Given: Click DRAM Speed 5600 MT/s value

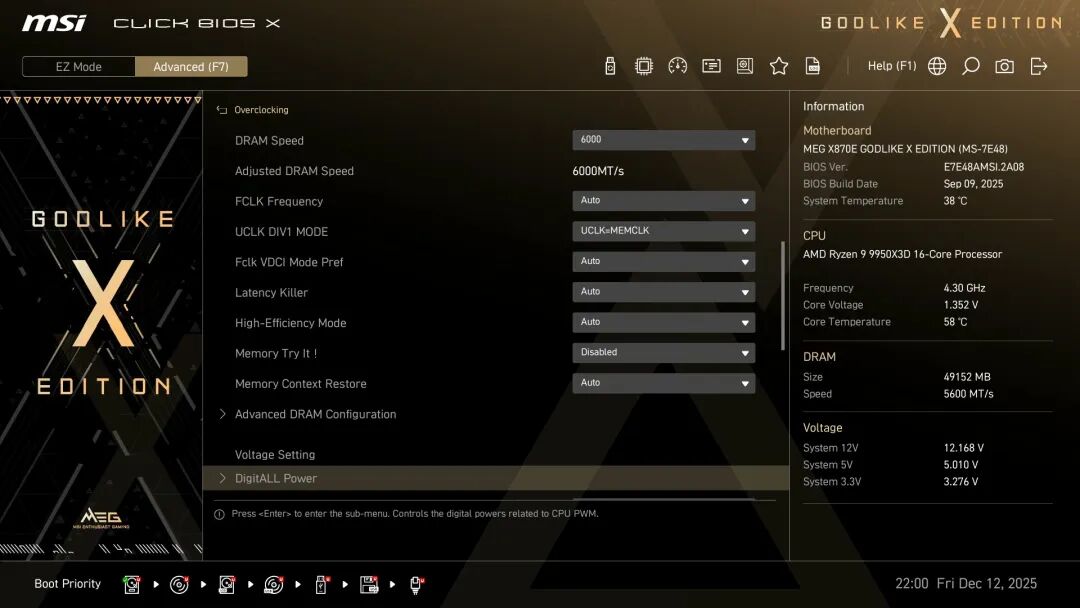Looking at the screenshot, I should click(968, 394).
